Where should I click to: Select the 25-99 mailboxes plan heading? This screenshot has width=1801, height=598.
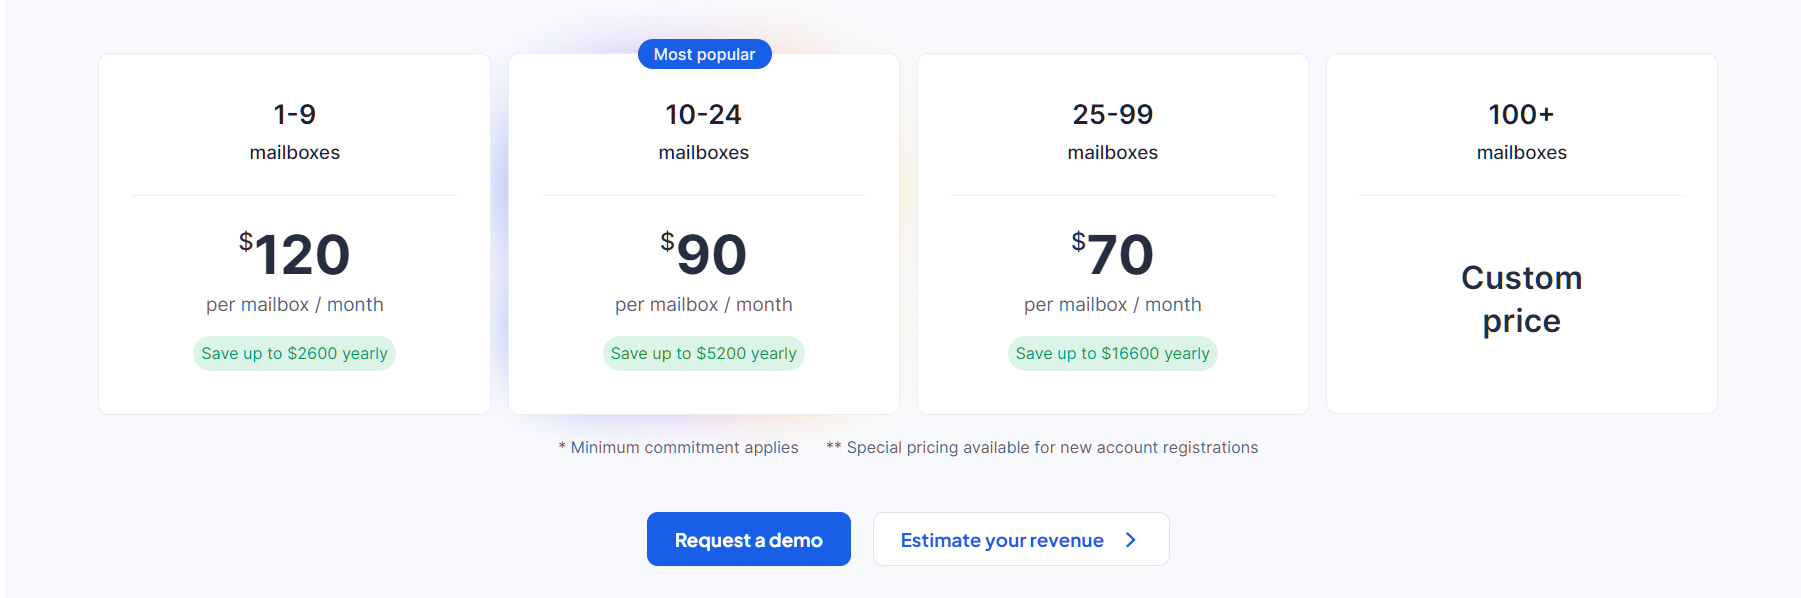[x=1112, y=115]
